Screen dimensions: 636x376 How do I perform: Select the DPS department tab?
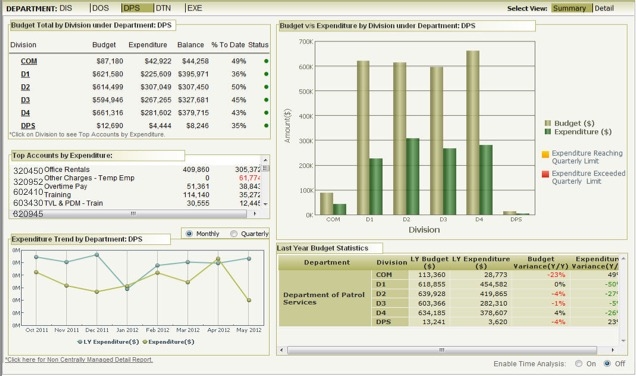click(137, 8)
